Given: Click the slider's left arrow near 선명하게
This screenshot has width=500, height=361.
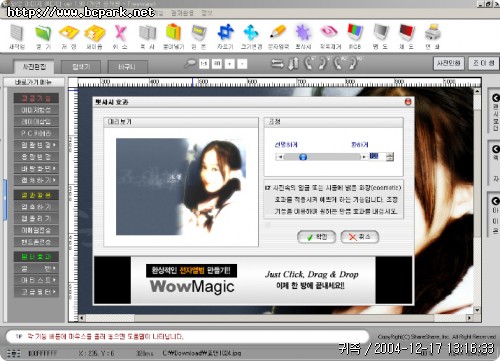Looking at the screenshot, I should [280, 157].
